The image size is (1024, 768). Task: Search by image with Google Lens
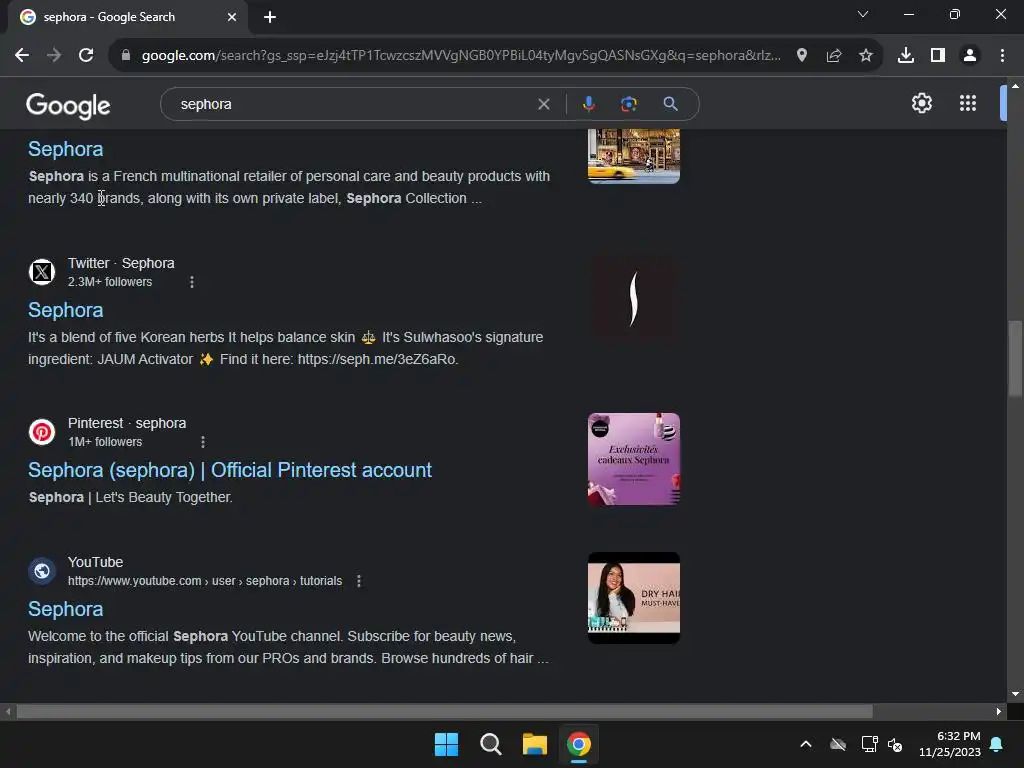pos(628,104)
